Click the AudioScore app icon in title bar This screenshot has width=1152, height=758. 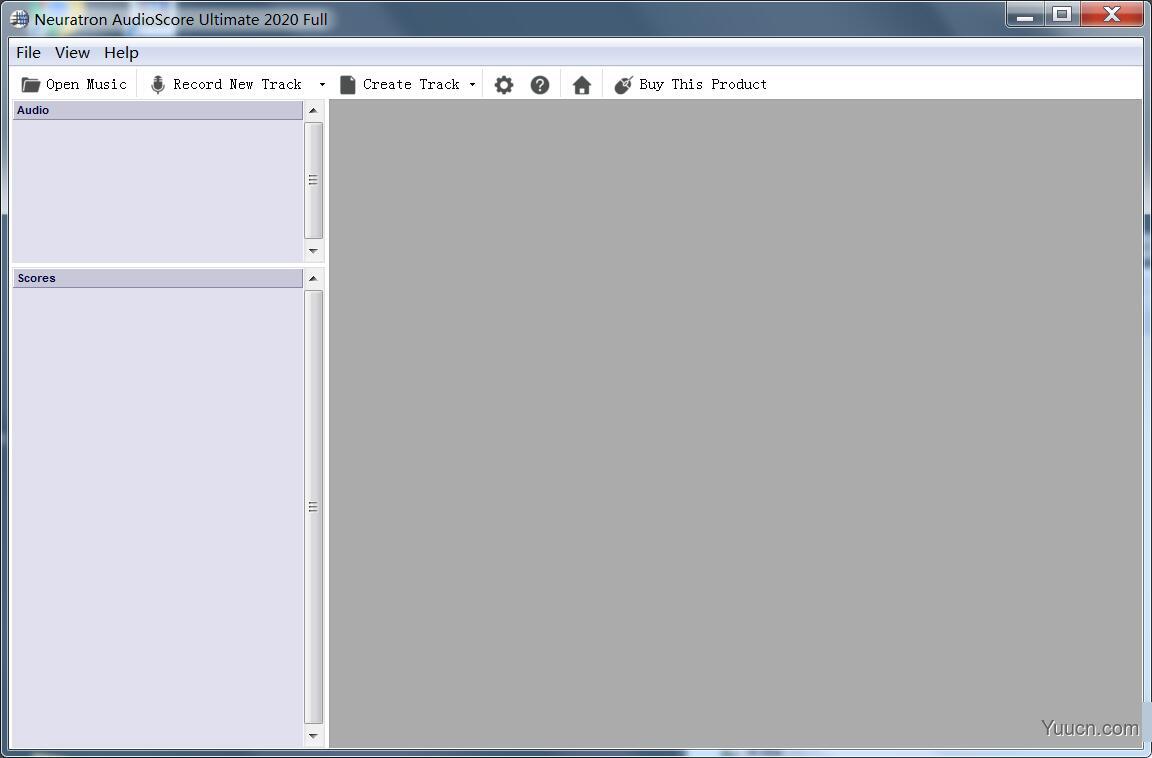(19, 19)
